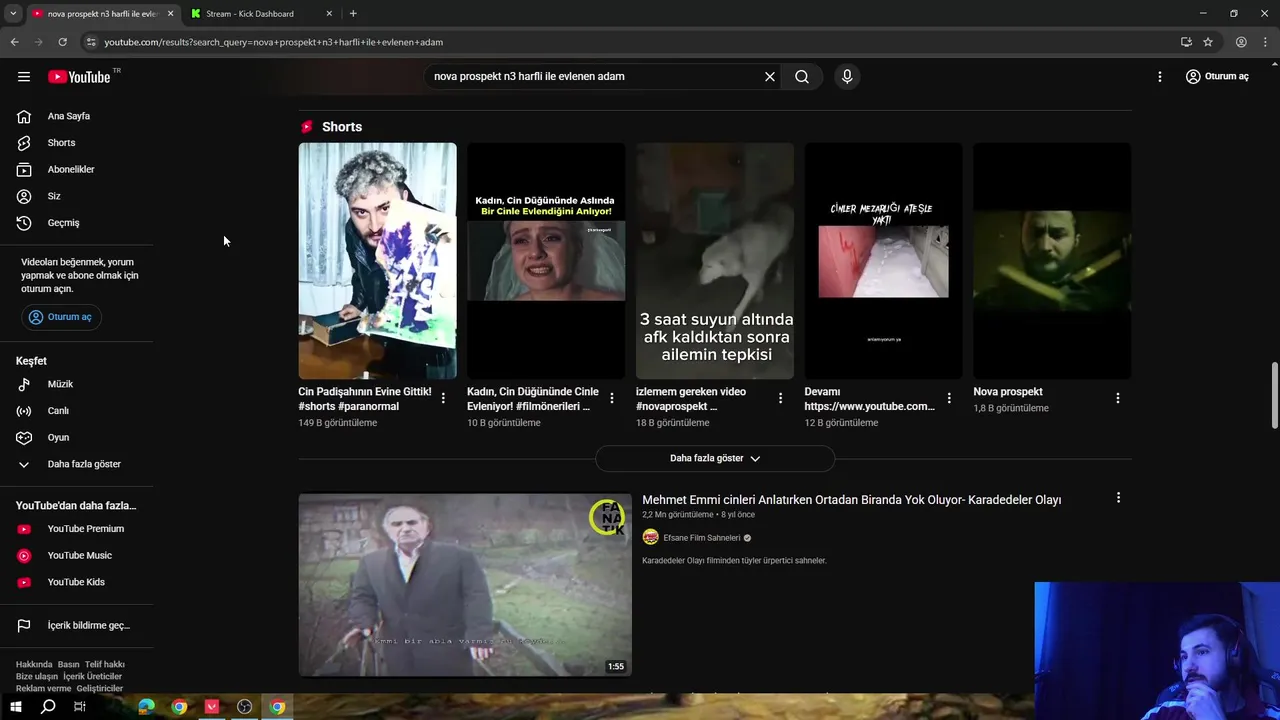Screen dimensions: 1280x720
Task: Open Basın footer link
Action: (69, 664)
